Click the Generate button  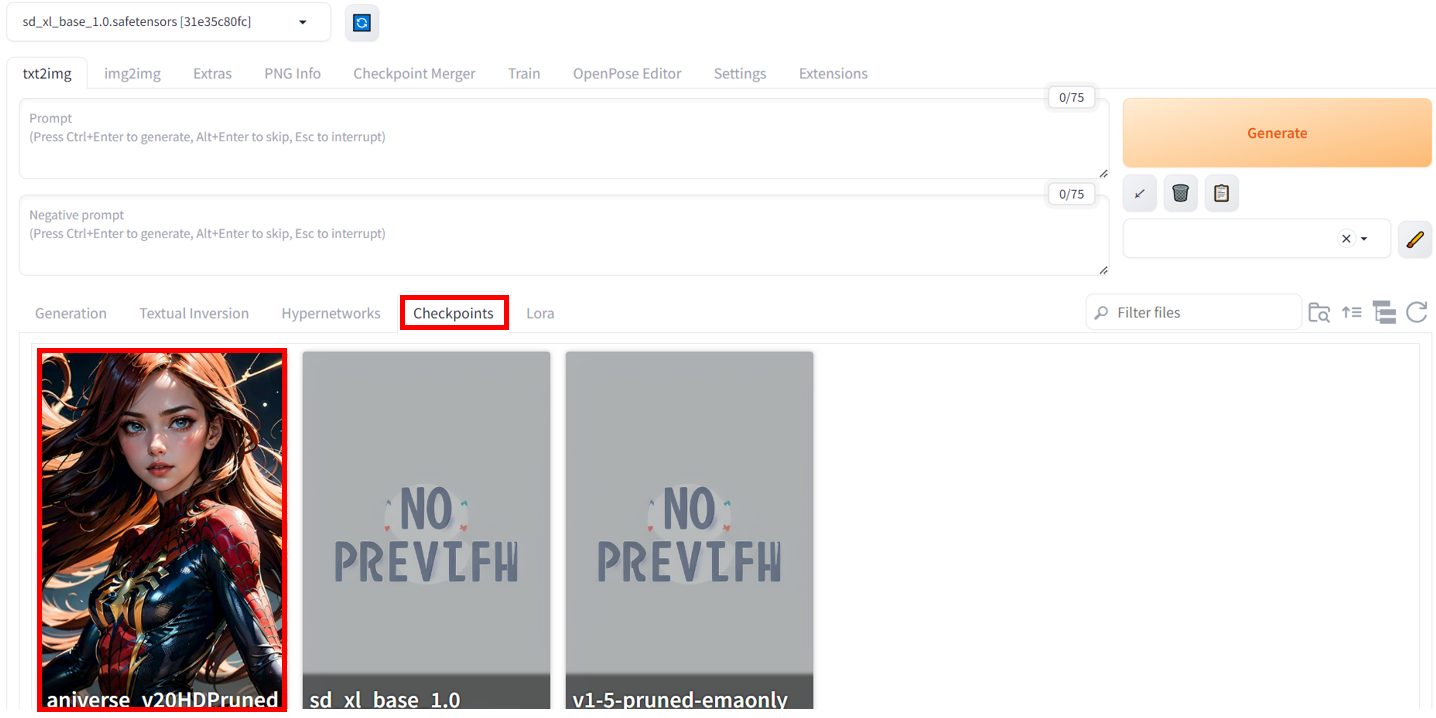coord(1277,133)
